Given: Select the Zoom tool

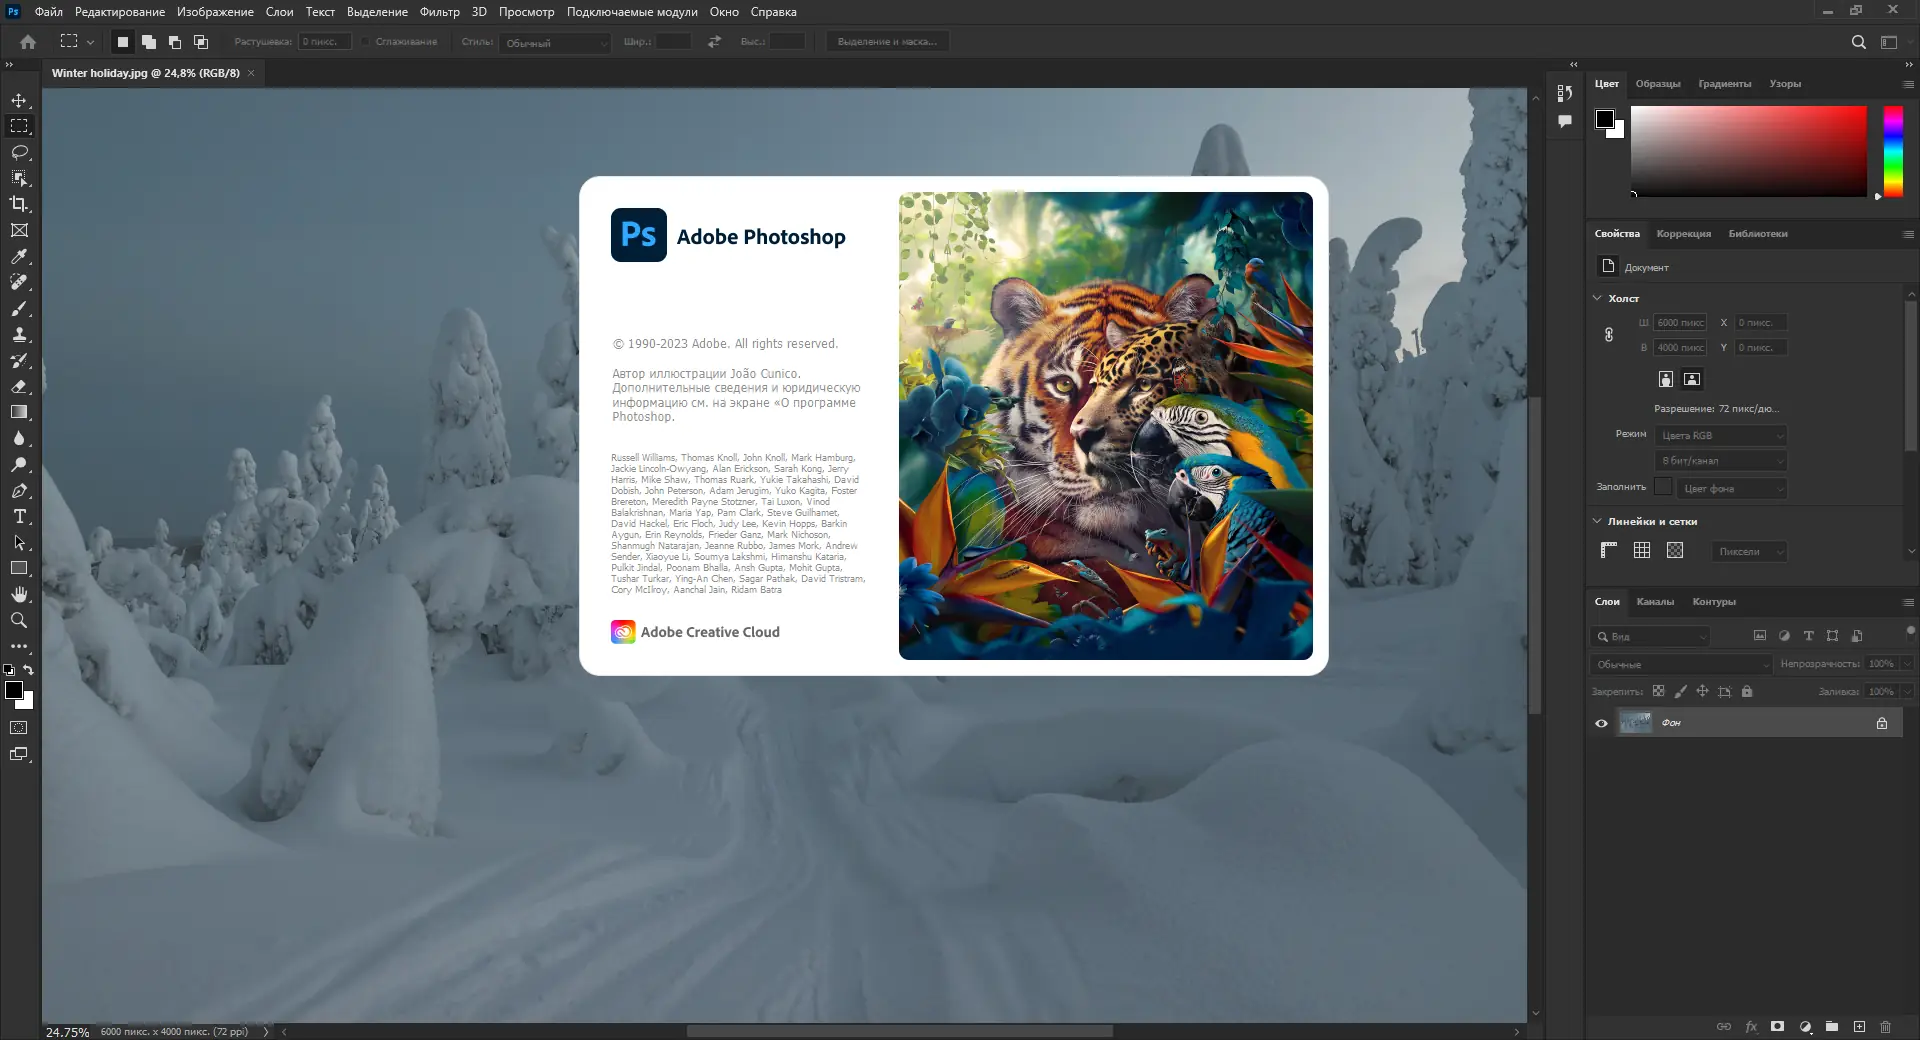Looking at the screenshot, I should pyautogui.click(x=19, y=620).
